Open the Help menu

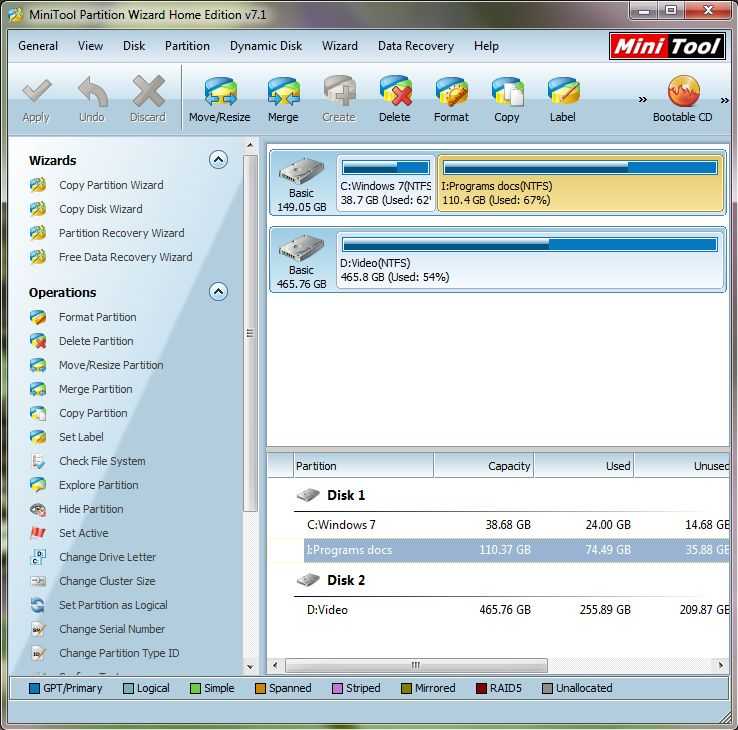[486, 46]
